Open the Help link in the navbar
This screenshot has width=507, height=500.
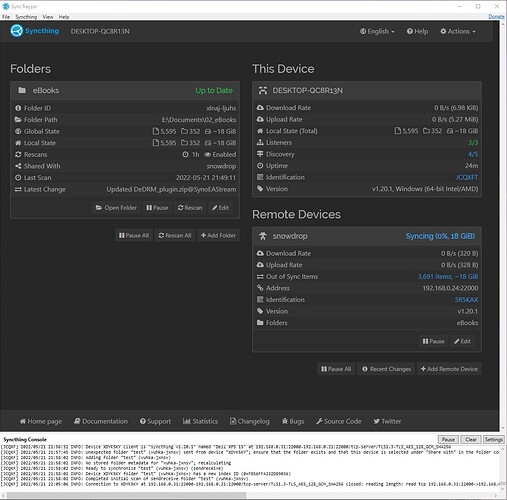point(417,31)
